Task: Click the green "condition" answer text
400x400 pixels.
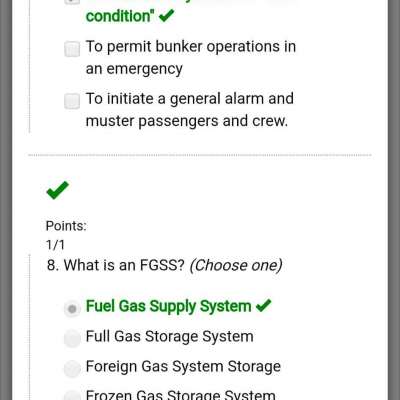Action: [x=118, y=16]
